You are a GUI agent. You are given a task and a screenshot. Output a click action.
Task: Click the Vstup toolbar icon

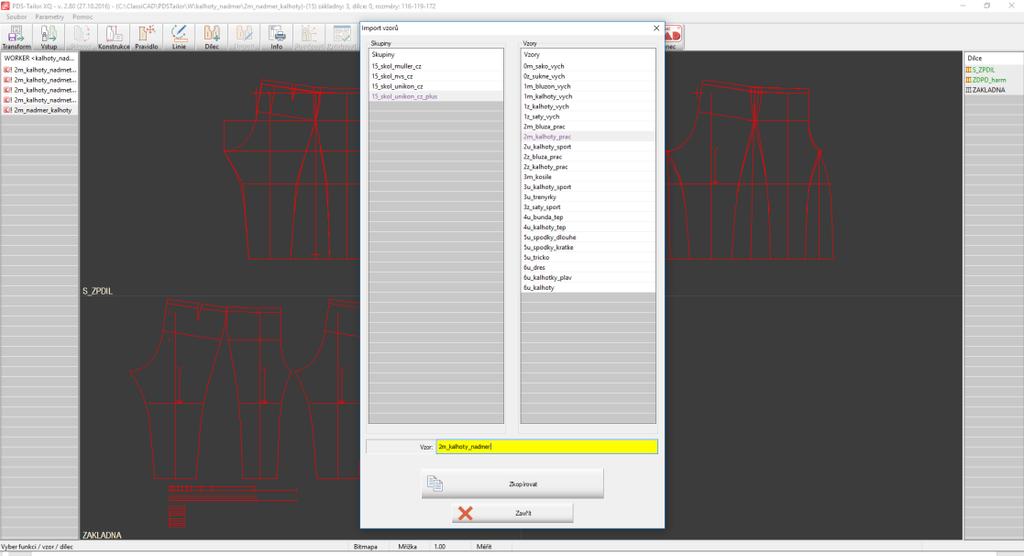pyautogui.click(x=48, y=37)
